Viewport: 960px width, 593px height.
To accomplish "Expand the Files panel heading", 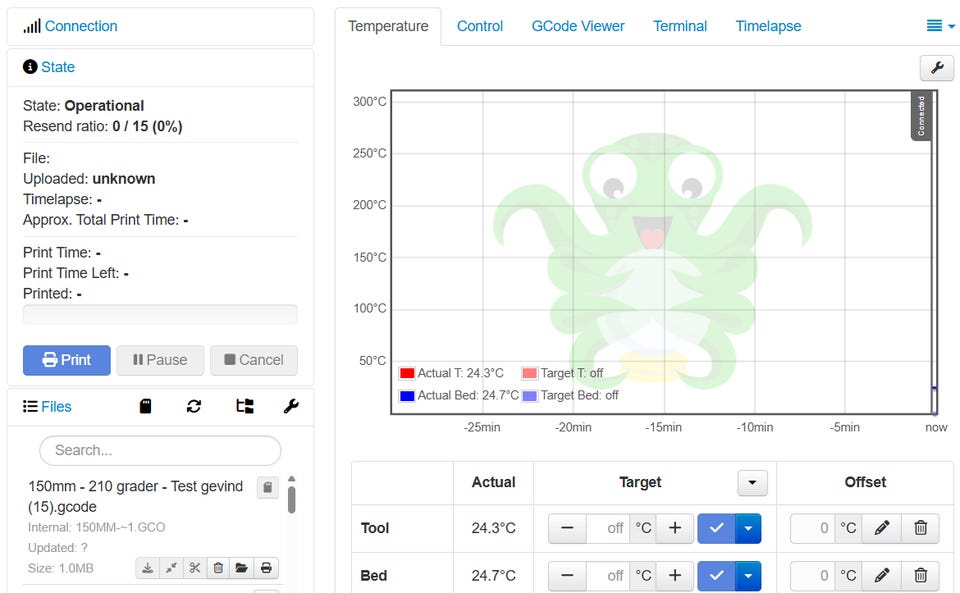I will click(56, 407).
